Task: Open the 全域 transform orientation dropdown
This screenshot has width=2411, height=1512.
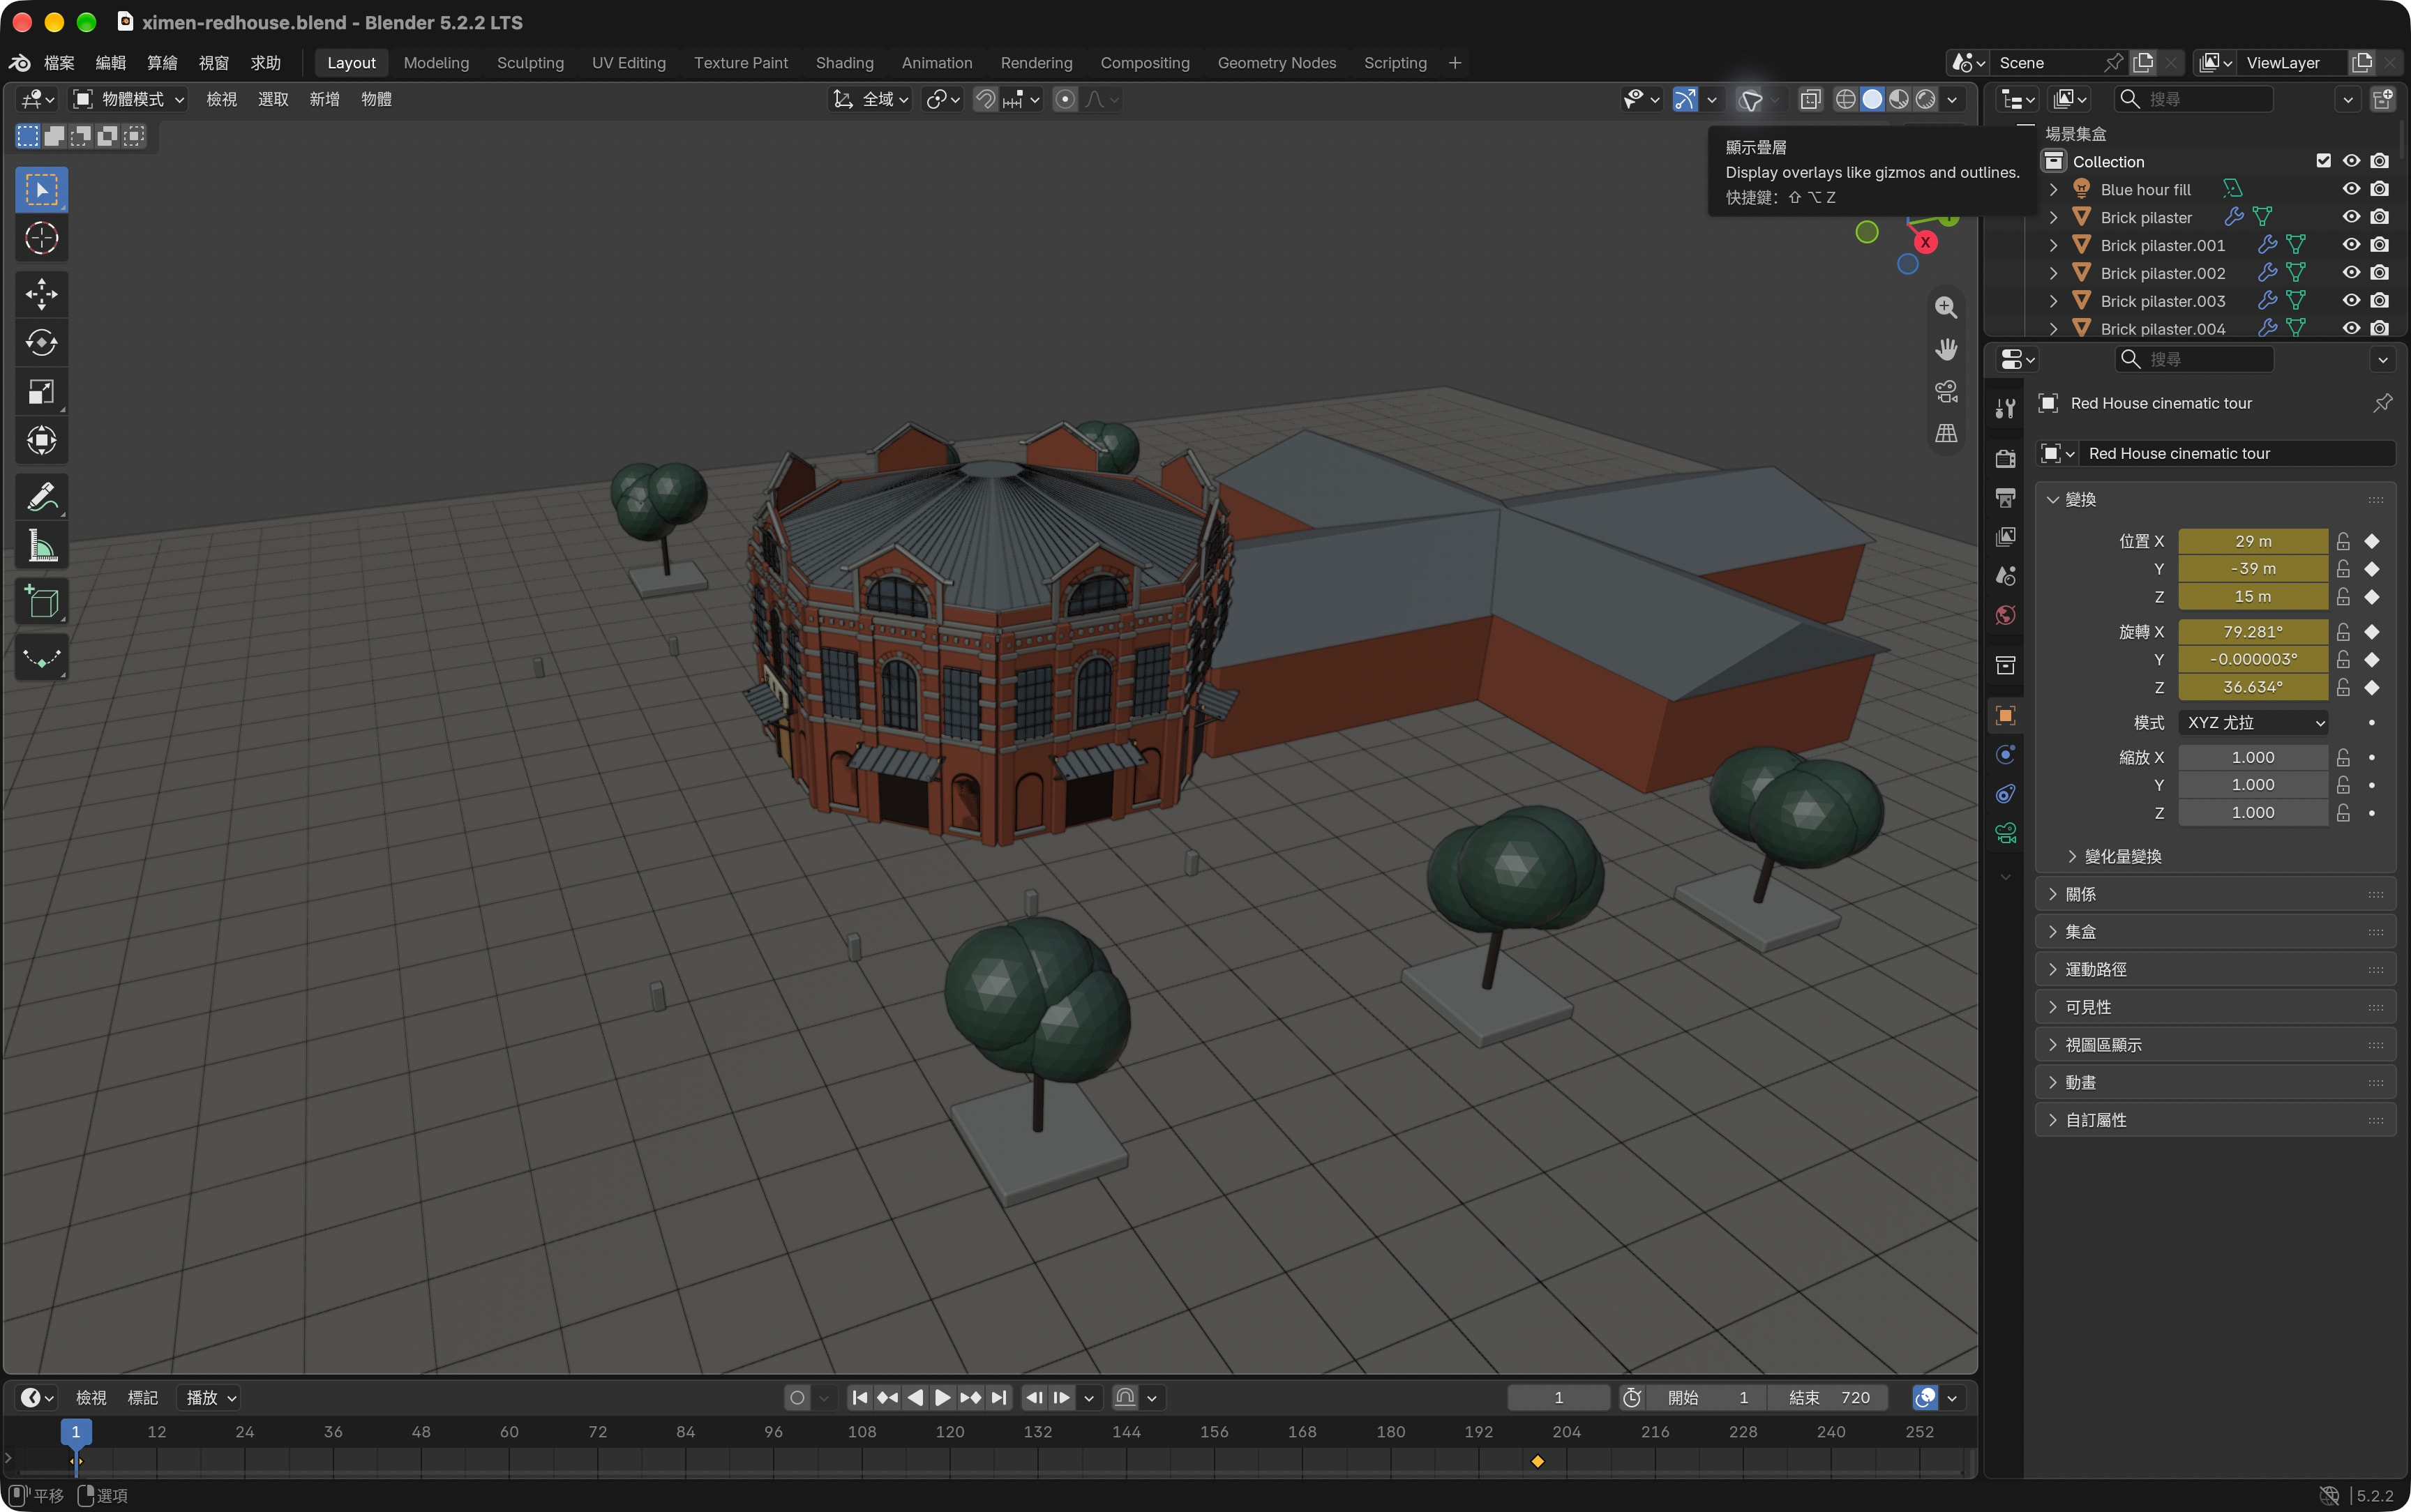Action: pyautogui.click(x=870, y=99)
